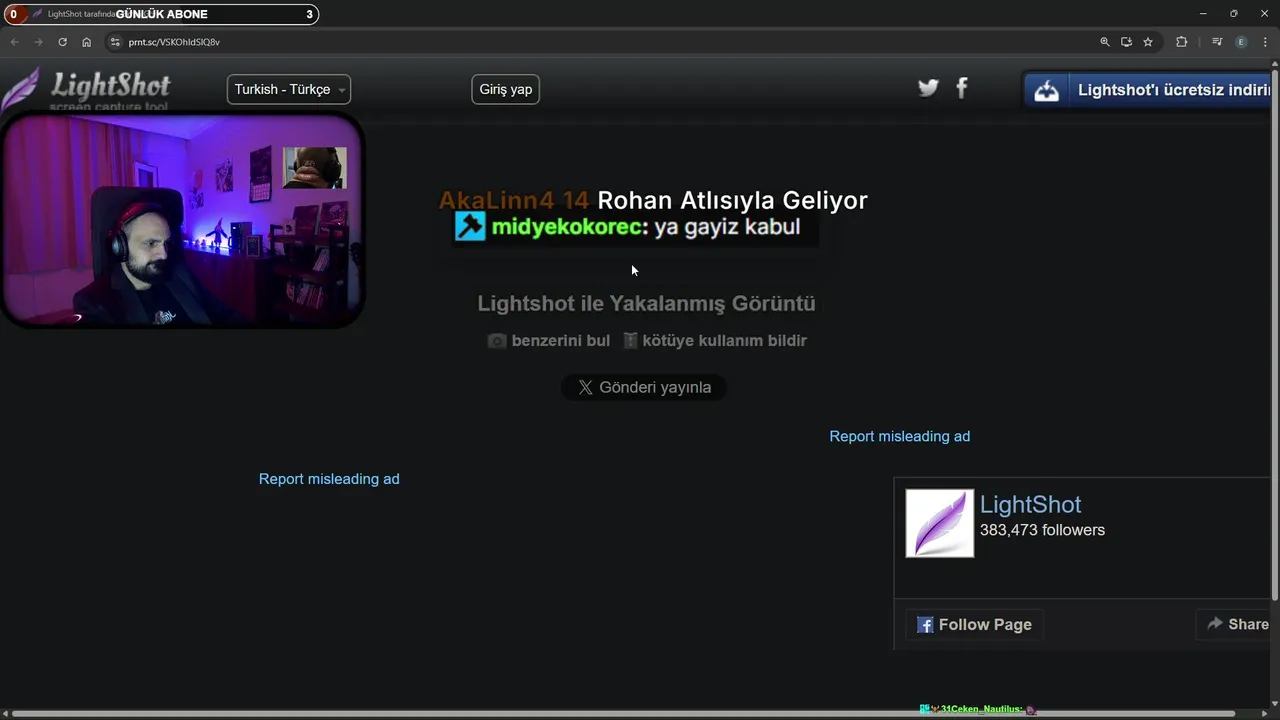Open the browser profile avatar
Viewport: 1280px width, 720px height.
[x=1241, y=42]
